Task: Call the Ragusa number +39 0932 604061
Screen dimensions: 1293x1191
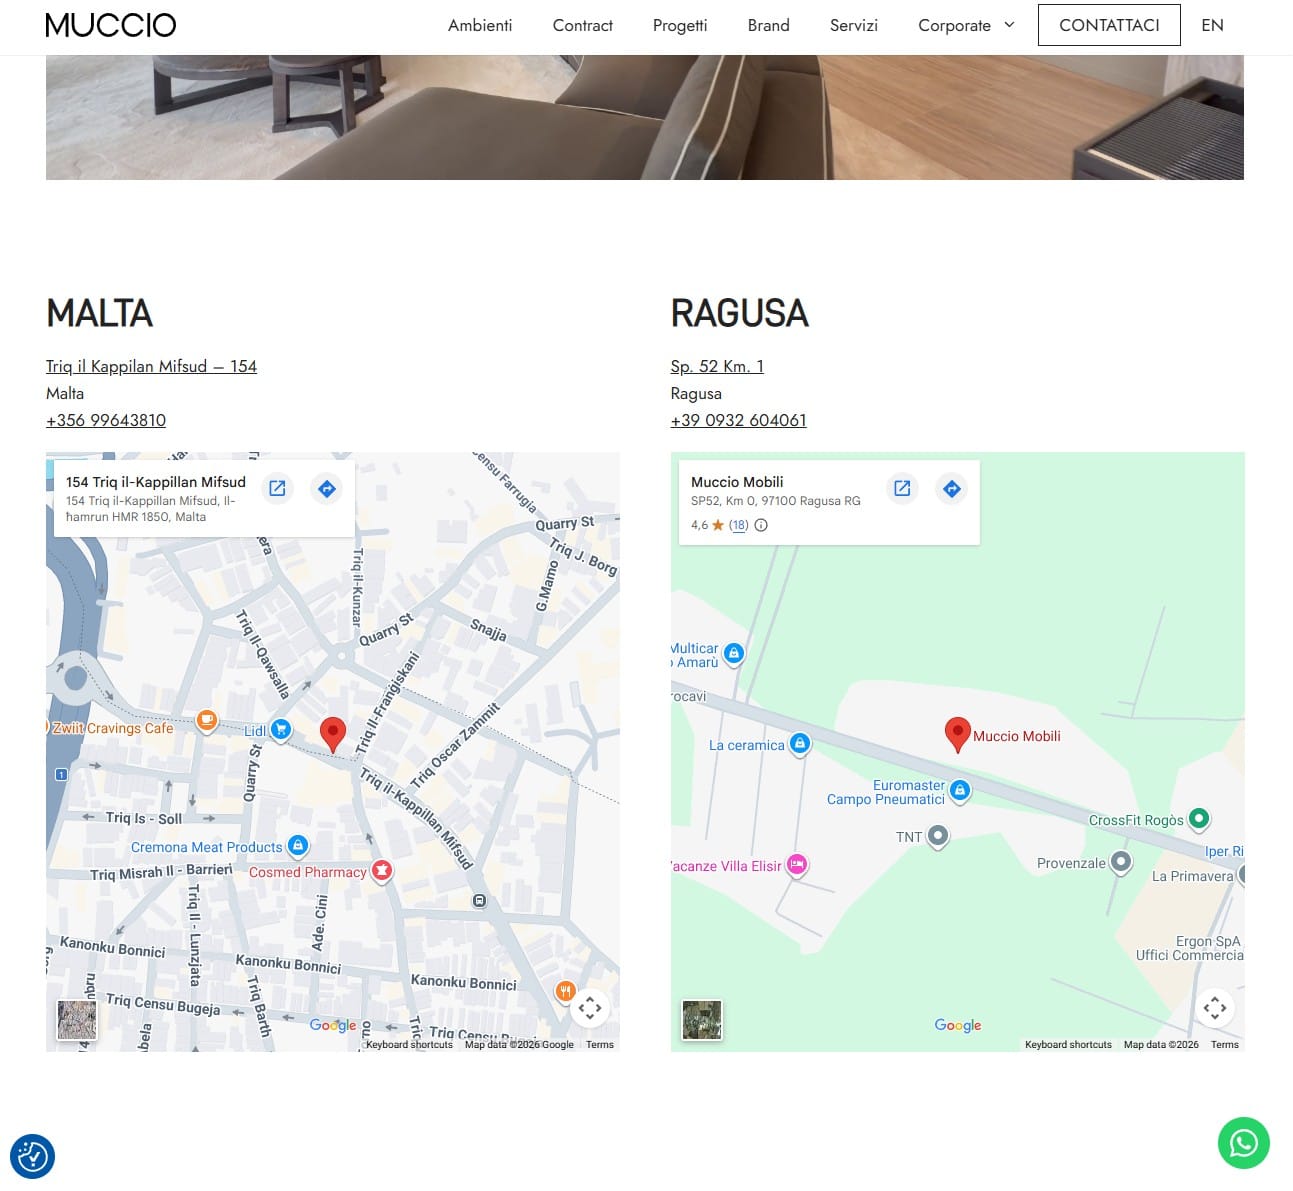Action: [739, 420]
